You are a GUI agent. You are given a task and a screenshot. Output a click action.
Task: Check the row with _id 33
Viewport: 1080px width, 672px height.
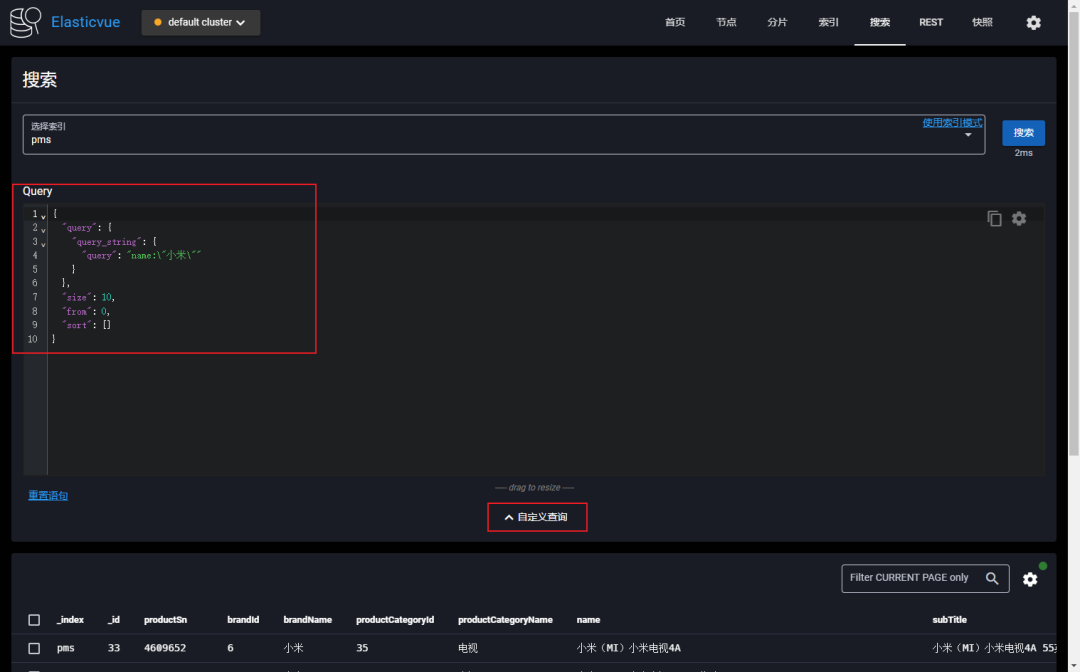point(34,648)
